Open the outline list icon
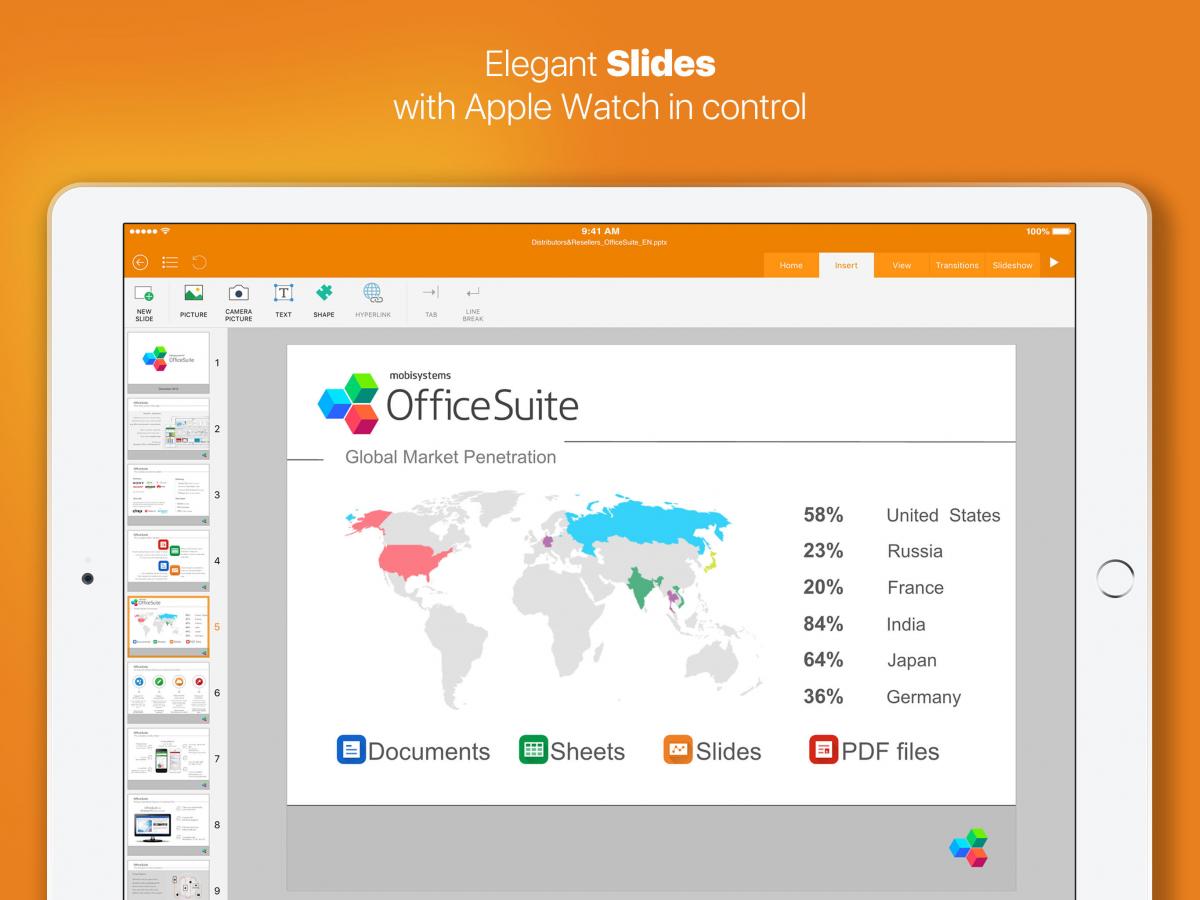This screenshot has height=900, width=1200. [170, 262]
